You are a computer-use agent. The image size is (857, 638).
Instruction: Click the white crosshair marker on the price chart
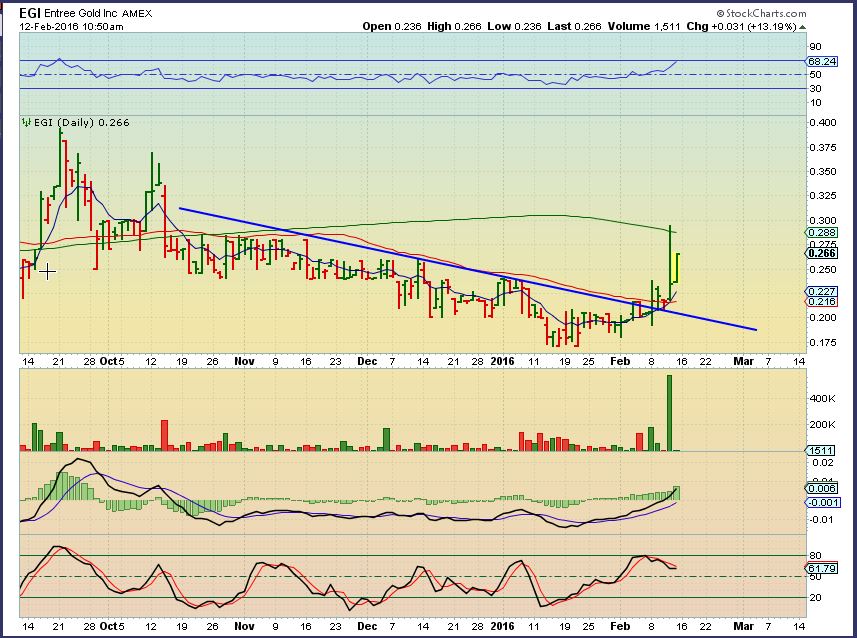[x=46, y=271]
